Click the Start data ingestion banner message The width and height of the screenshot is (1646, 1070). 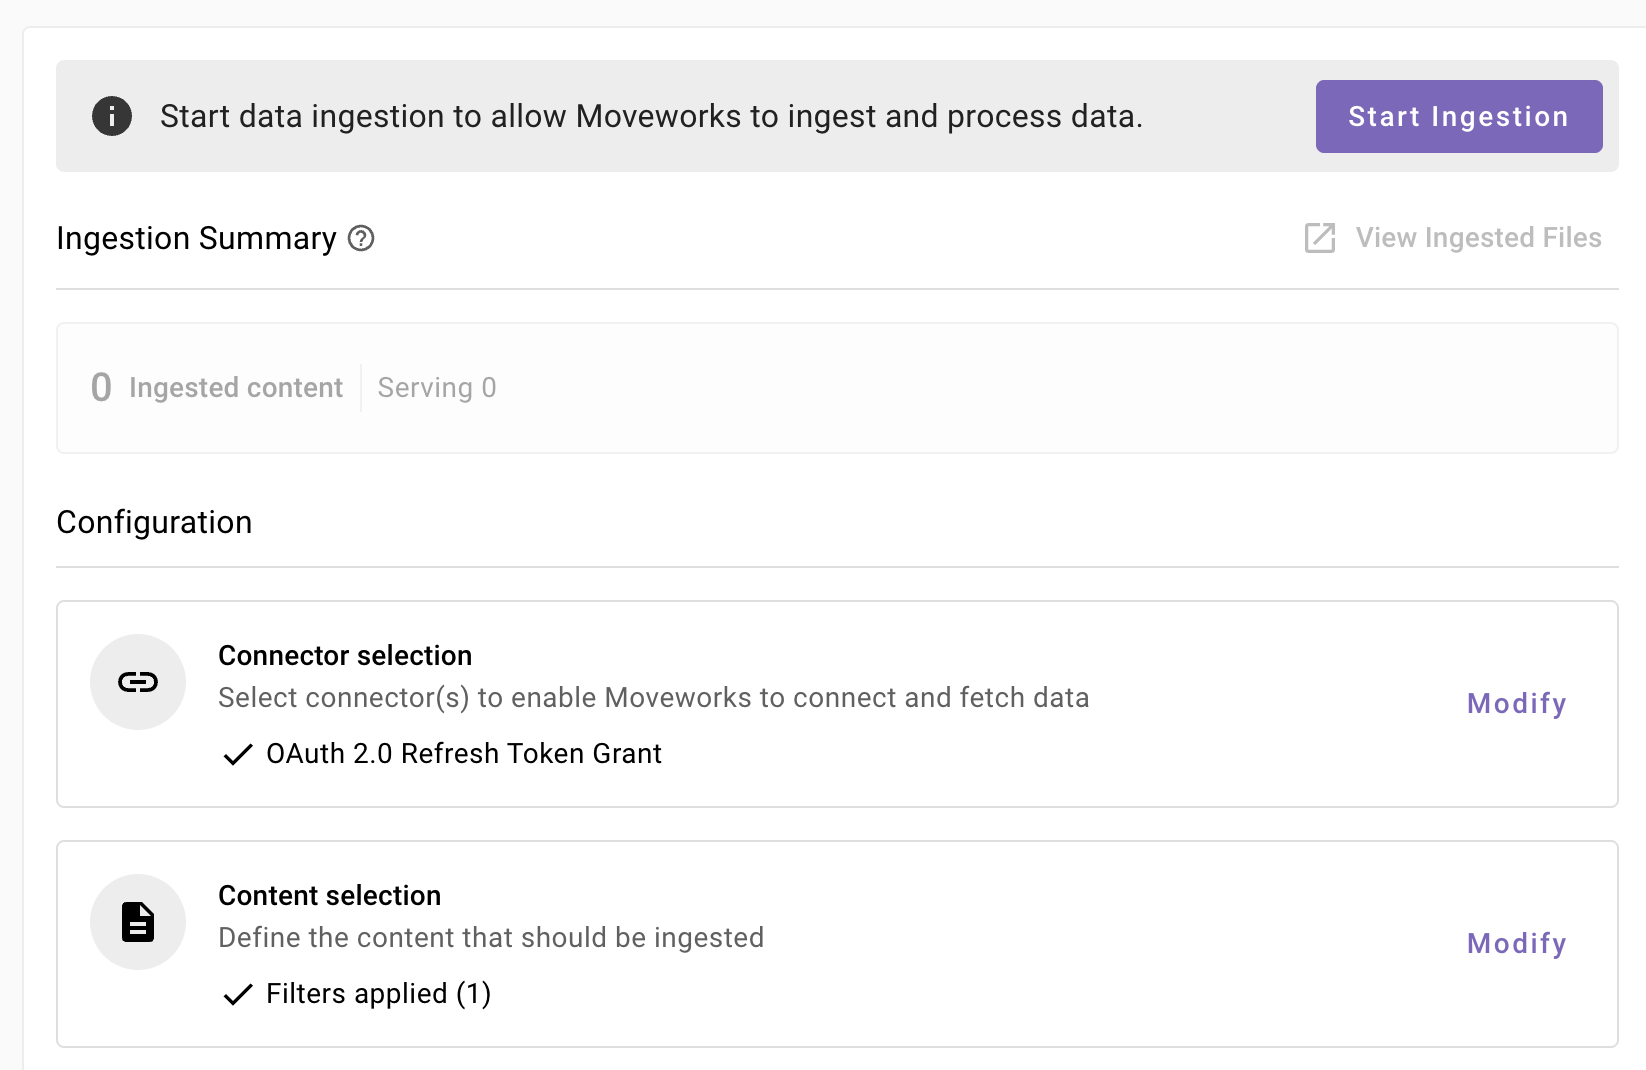pyautogui.click(x=651, y=117)
